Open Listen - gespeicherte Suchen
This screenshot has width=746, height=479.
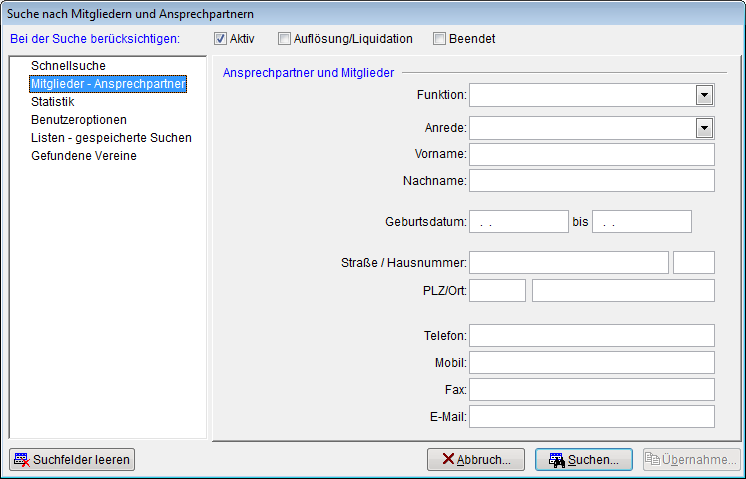[111, 138]
